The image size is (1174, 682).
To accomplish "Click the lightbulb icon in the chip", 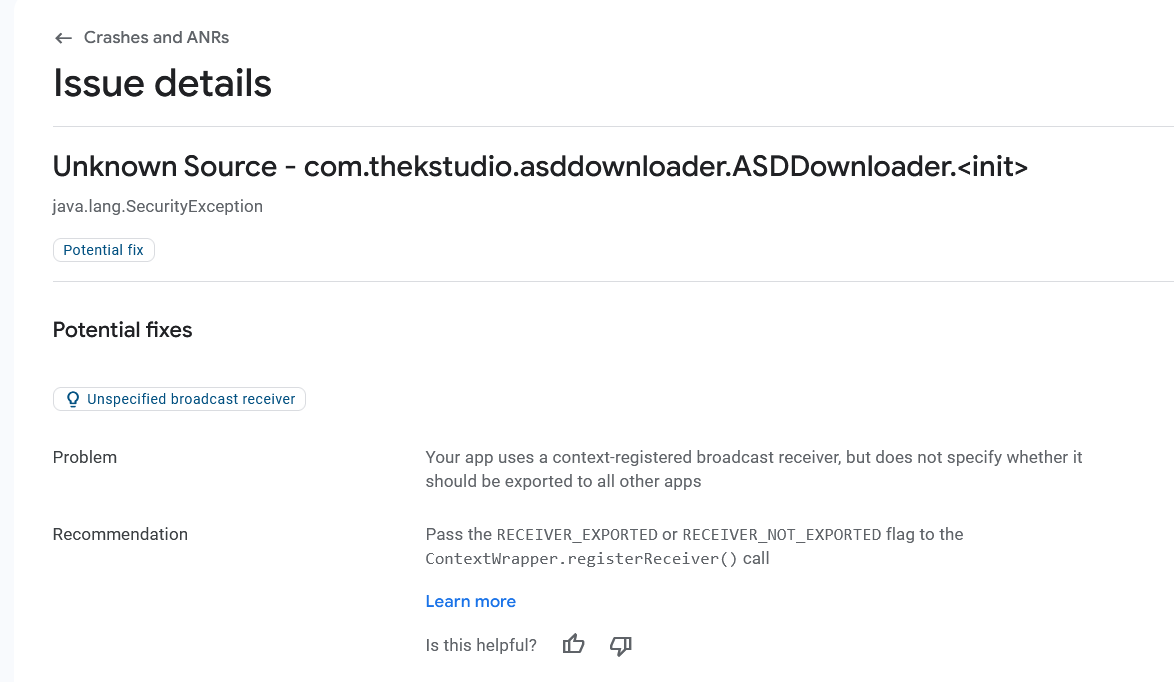I will point(72,399).
